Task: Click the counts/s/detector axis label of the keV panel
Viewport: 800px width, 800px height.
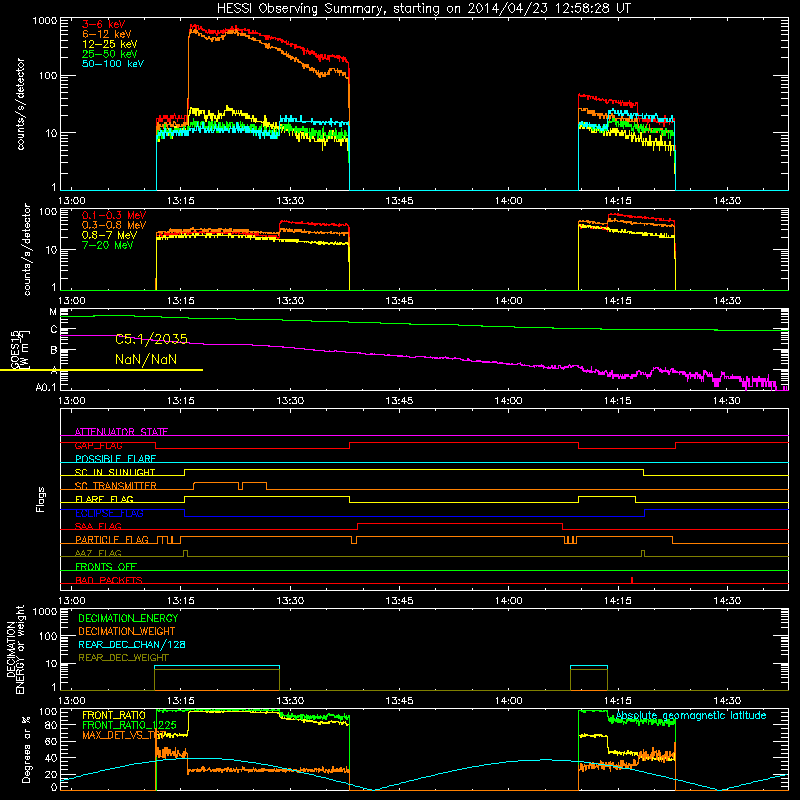Action: [x=20, y=104]
